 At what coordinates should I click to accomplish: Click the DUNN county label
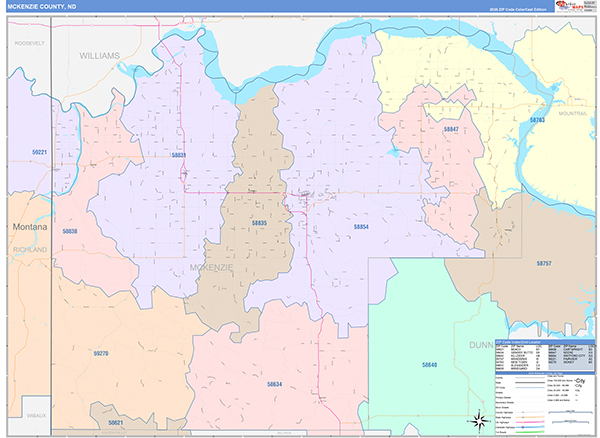coord(481,345)
